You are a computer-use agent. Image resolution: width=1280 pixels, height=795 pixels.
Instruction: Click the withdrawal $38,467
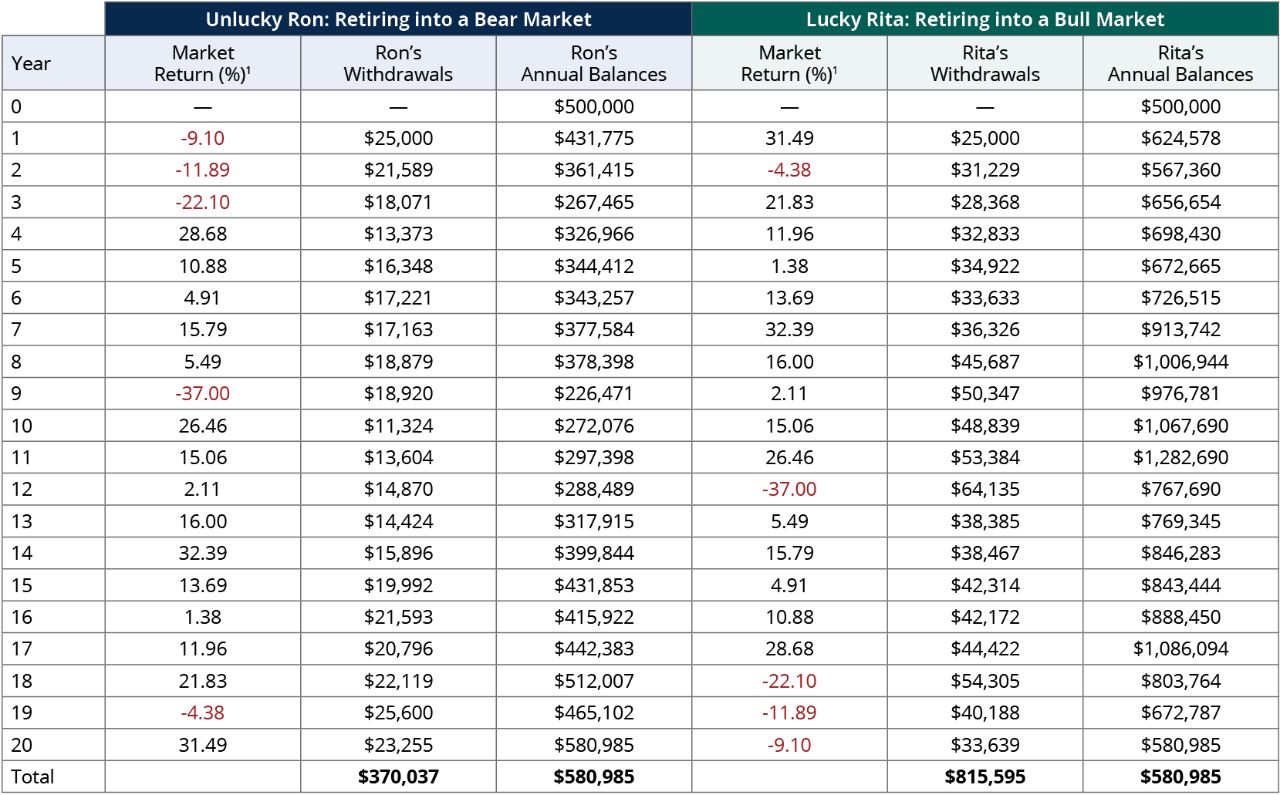985,553
